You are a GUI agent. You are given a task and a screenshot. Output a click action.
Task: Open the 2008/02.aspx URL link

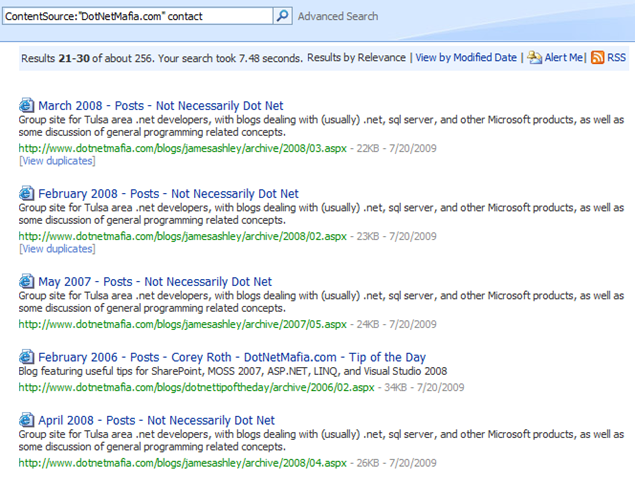point(183,236)
